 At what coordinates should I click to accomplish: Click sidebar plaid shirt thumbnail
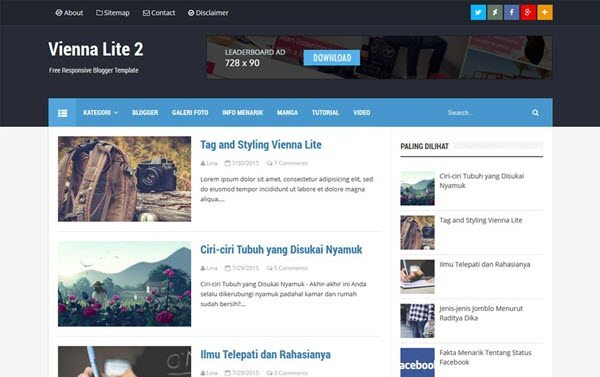pos(417,321)
